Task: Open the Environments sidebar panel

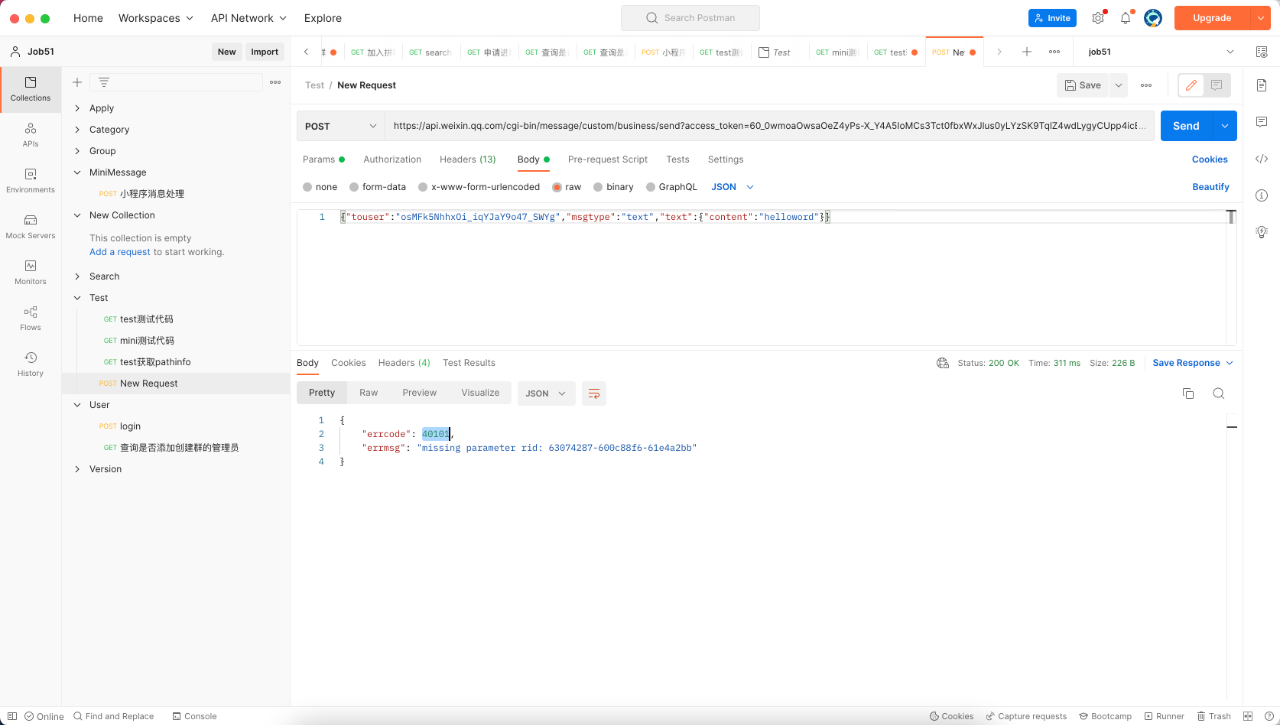Action: coord(30,181)
